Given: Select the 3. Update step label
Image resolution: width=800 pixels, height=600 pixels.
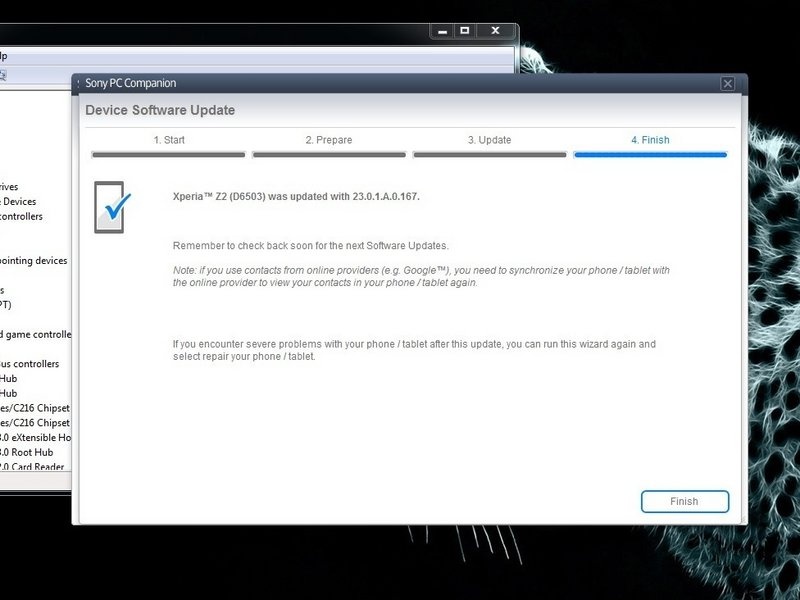Looking at the screenshot, I should pos(489,140).
